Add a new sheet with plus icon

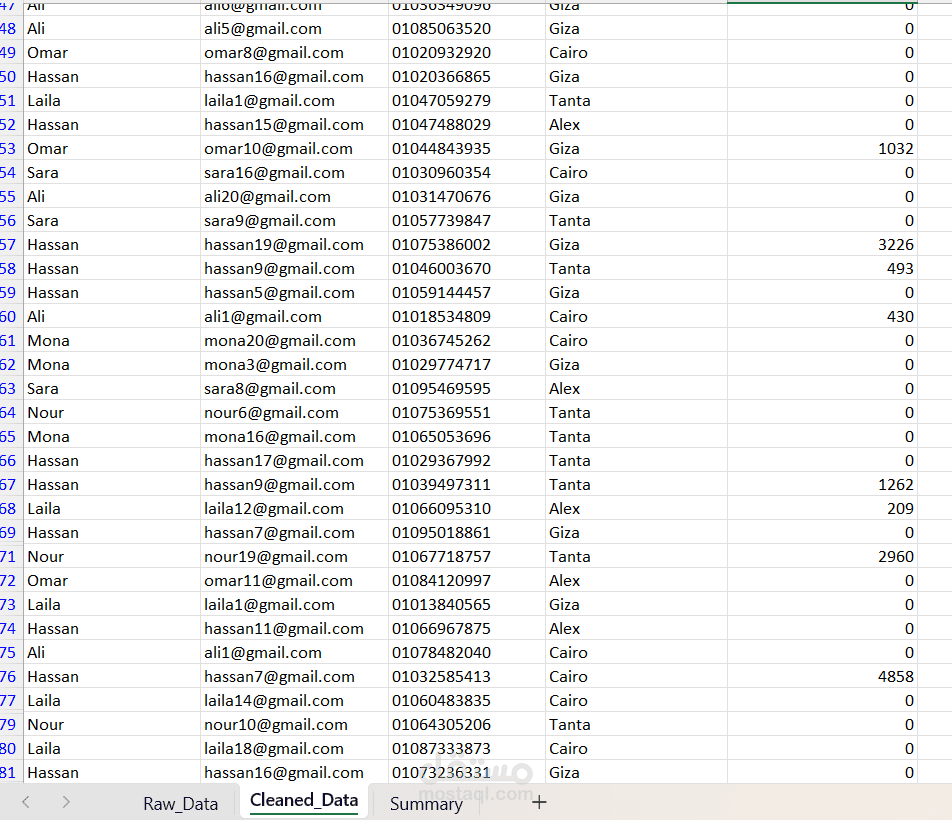539,802
